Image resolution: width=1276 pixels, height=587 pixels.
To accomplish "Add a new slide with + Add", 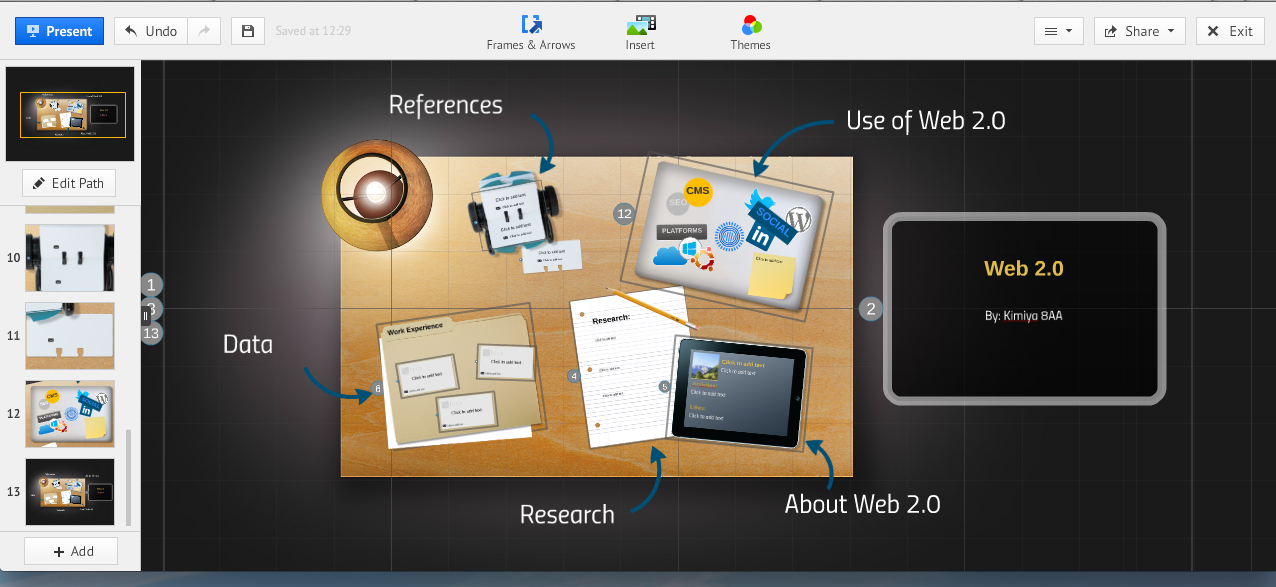I will coord(70,550).
